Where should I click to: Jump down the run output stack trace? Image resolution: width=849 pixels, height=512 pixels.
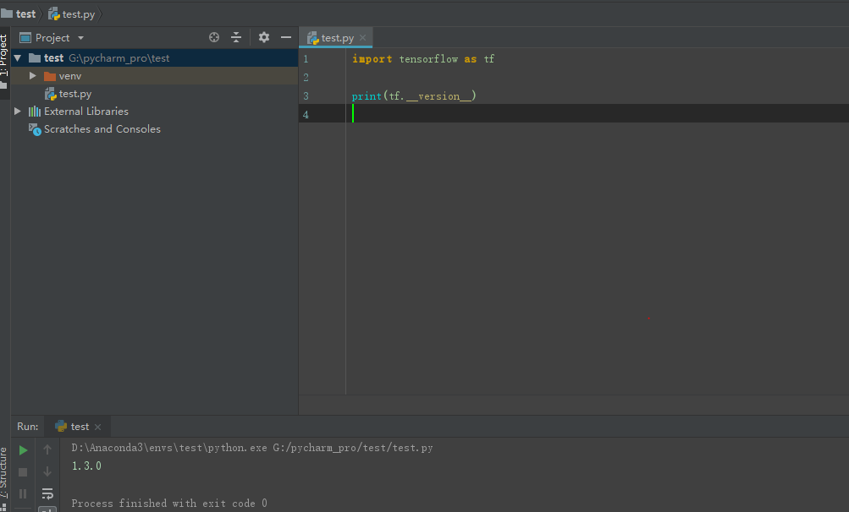point(48,471)
